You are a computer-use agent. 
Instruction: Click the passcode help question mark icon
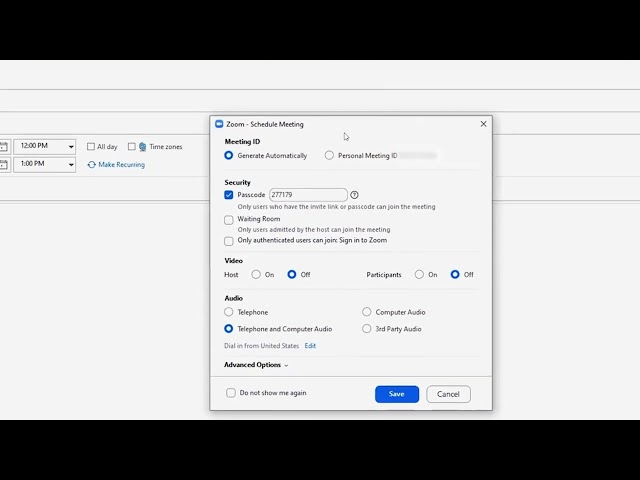354,195
